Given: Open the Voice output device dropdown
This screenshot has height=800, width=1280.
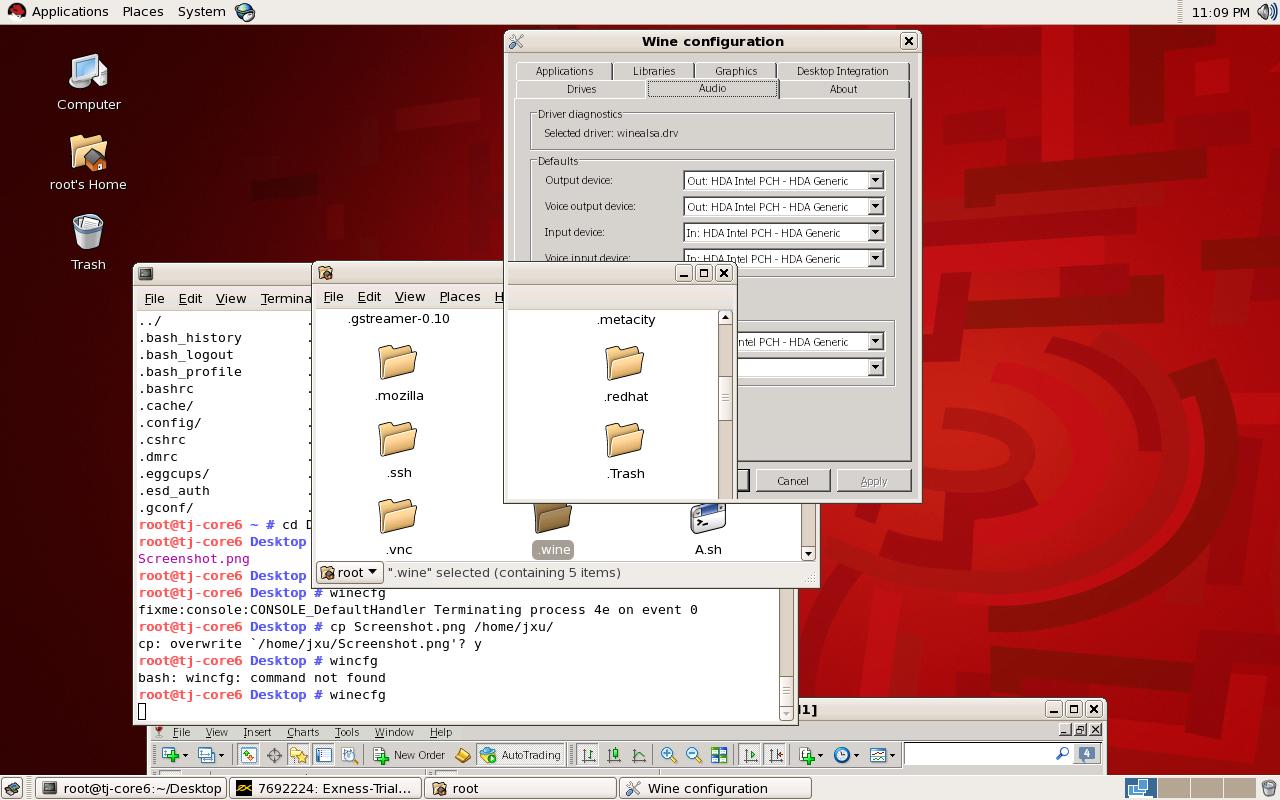Looking at the screenshot, I should [x=875, y=207].
